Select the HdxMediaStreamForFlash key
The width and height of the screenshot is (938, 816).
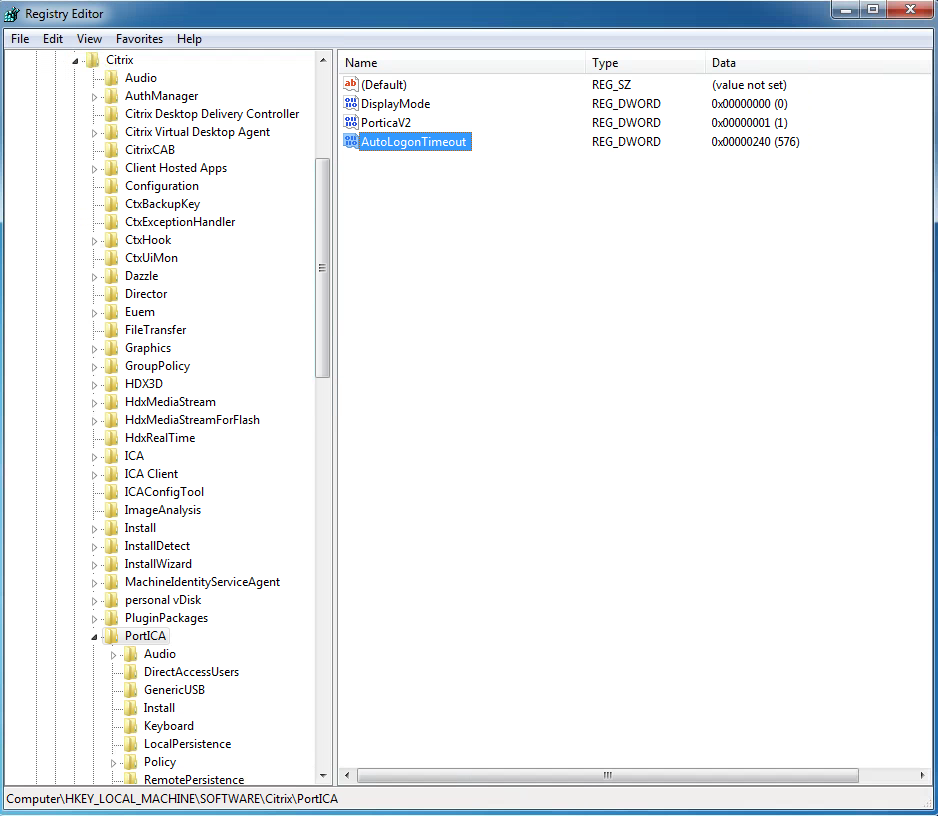point(192,420)
